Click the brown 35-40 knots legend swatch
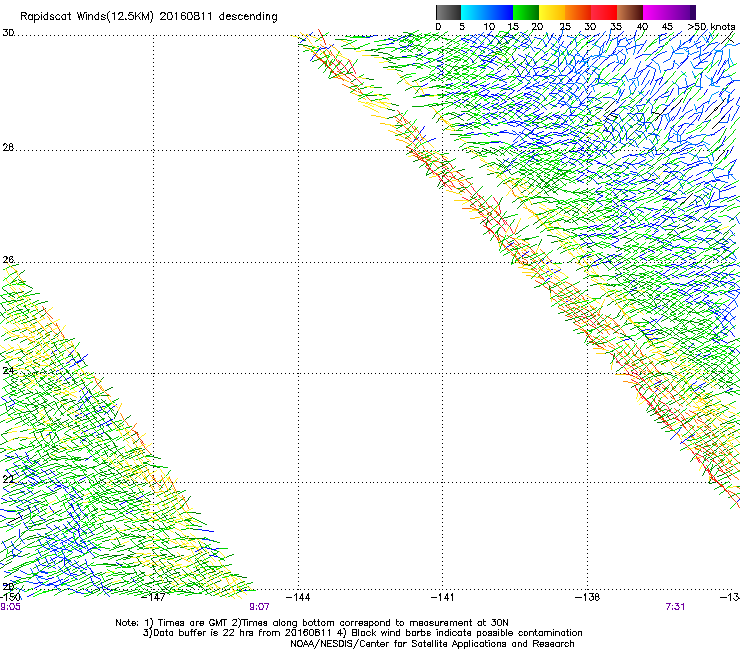 tap(630, 12)
